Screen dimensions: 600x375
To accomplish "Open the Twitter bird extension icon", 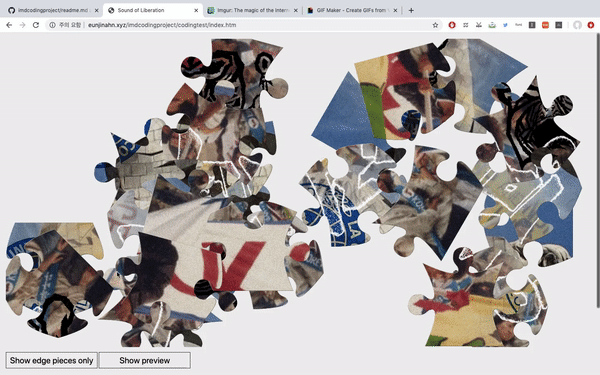I will (x=505, y=25).
